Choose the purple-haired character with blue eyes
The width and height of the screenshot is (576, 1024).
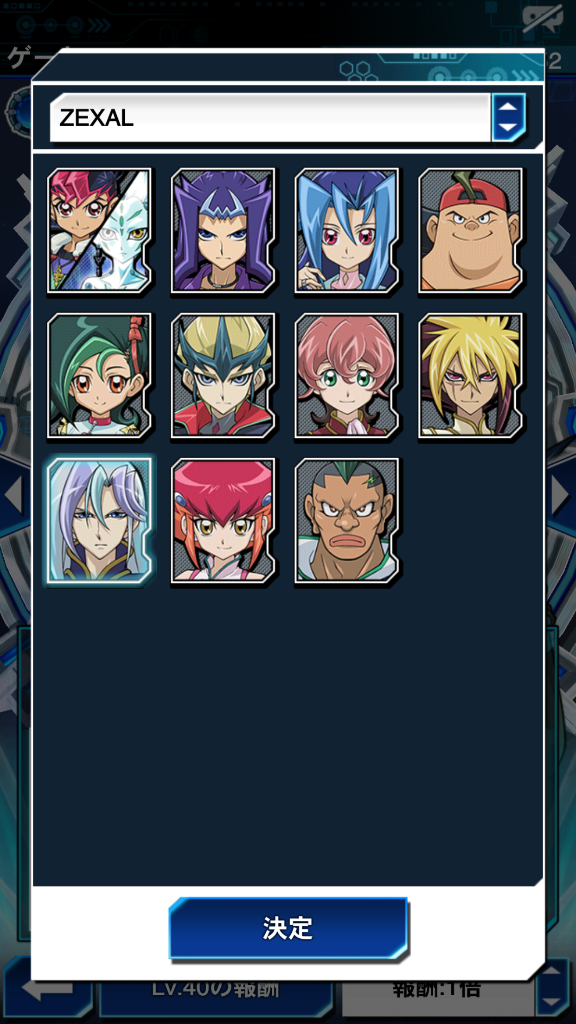coord(223,230)
